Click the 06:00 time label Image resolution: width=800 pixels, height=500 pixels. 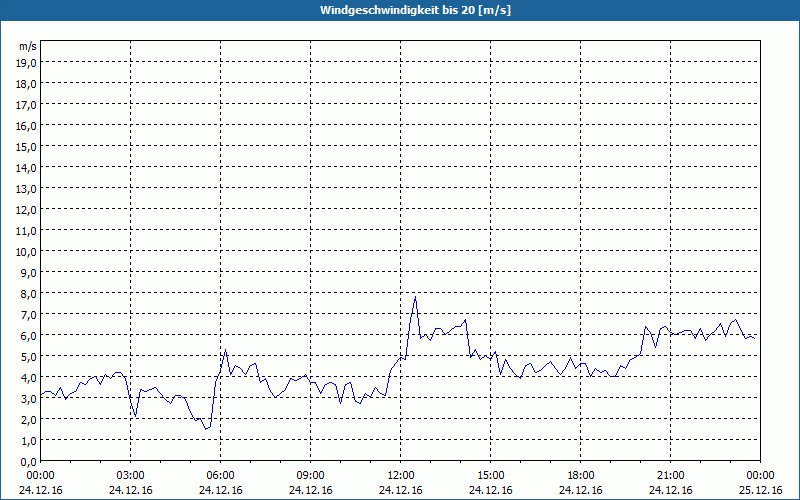pos(220,476)
